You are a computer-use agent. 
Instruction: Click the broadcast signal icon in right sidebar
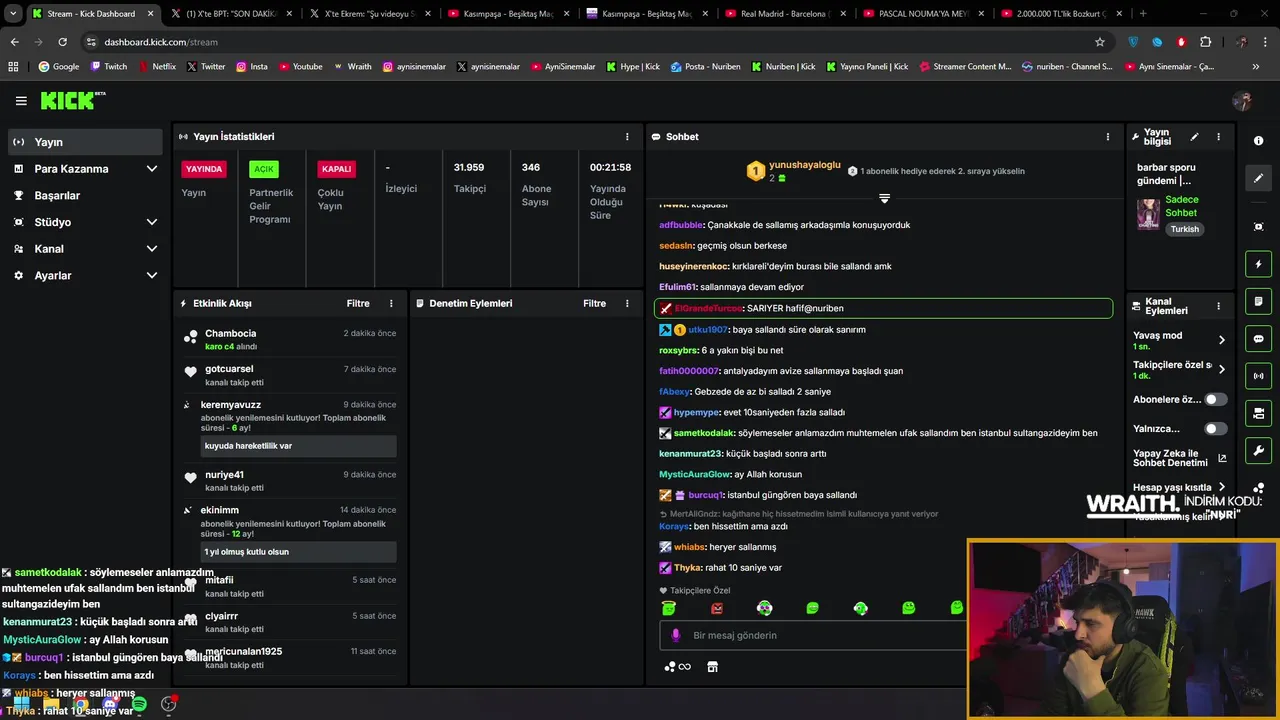[1259, 376]
